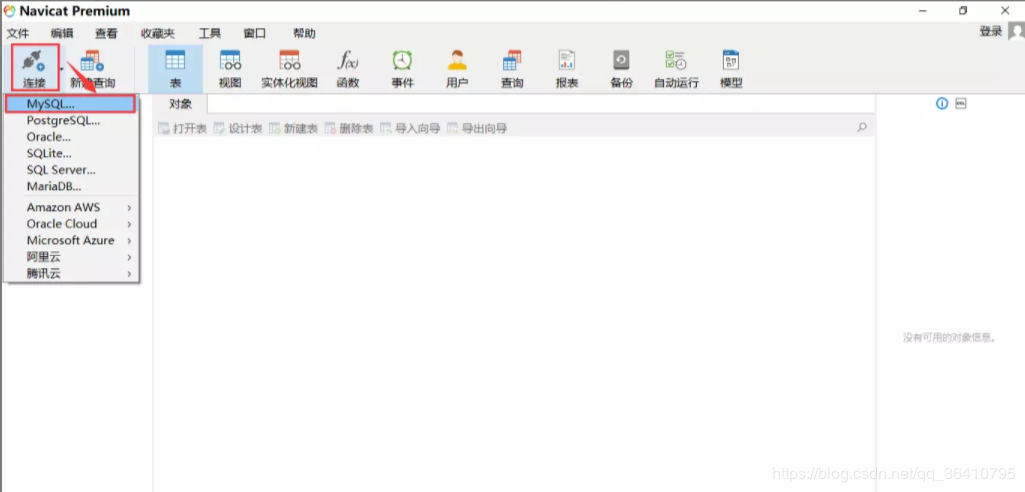Viewport: 1025px width, 492px height.
Task: Click the 删除表 delete table icon
Action: [x=330, y=128]
